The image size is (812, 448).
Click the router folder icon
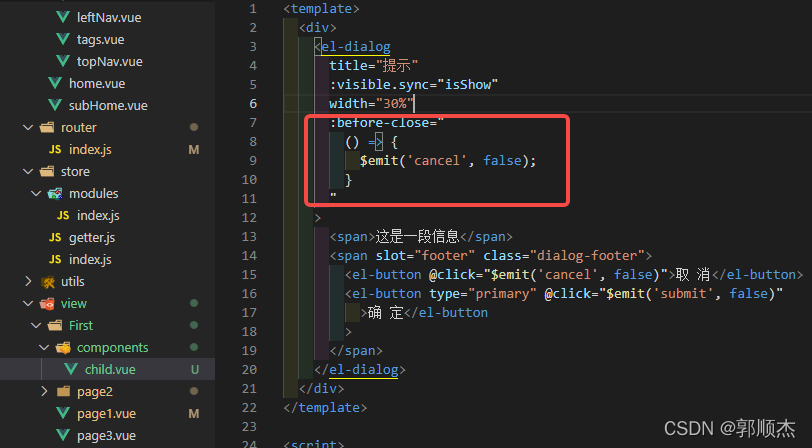coord(47,128)
